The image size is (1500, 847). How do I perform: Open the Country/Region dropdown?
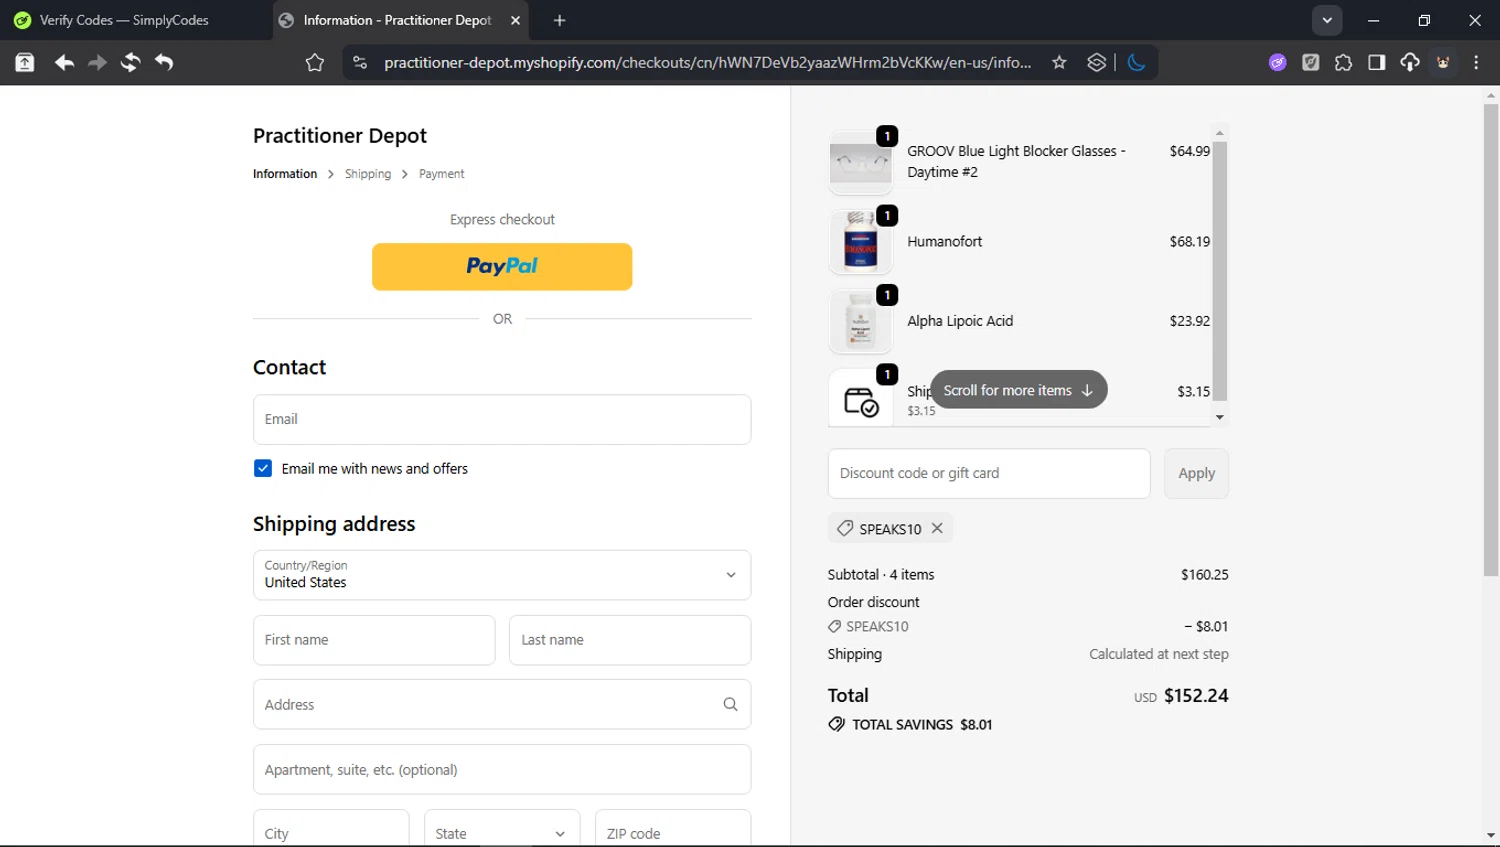(x=502, y=575)
